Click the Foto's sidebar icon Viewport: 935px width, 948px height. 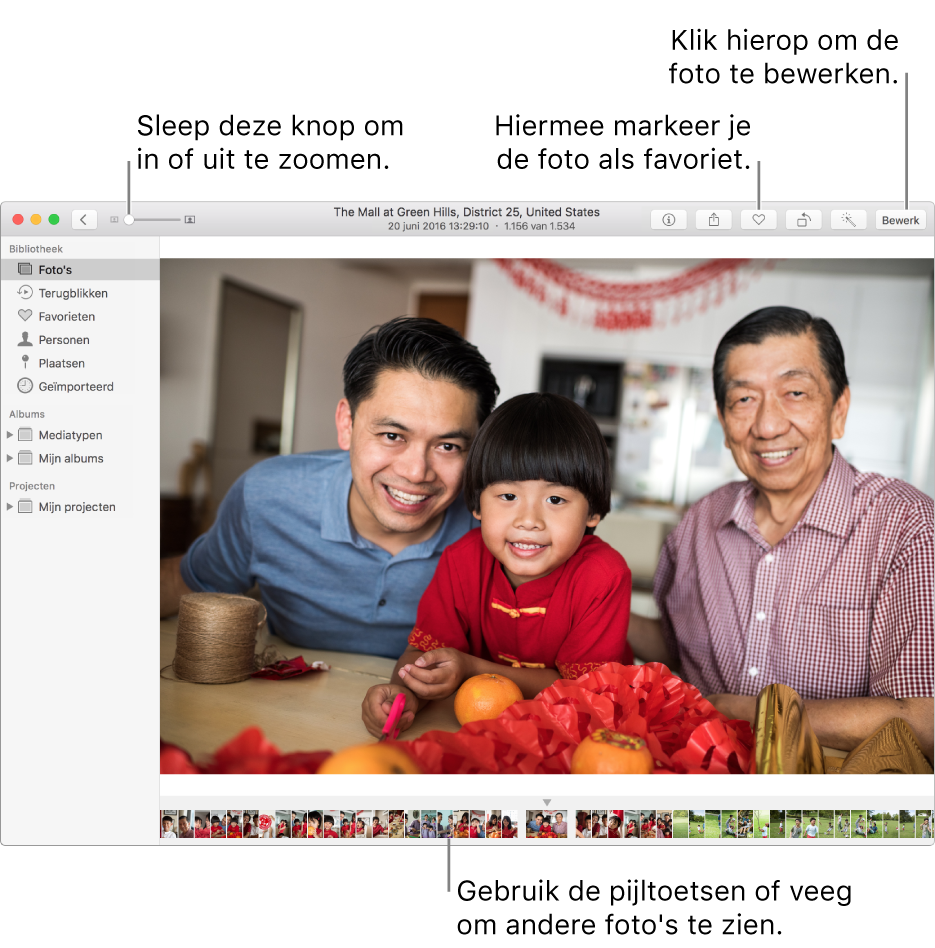point(25,269)
